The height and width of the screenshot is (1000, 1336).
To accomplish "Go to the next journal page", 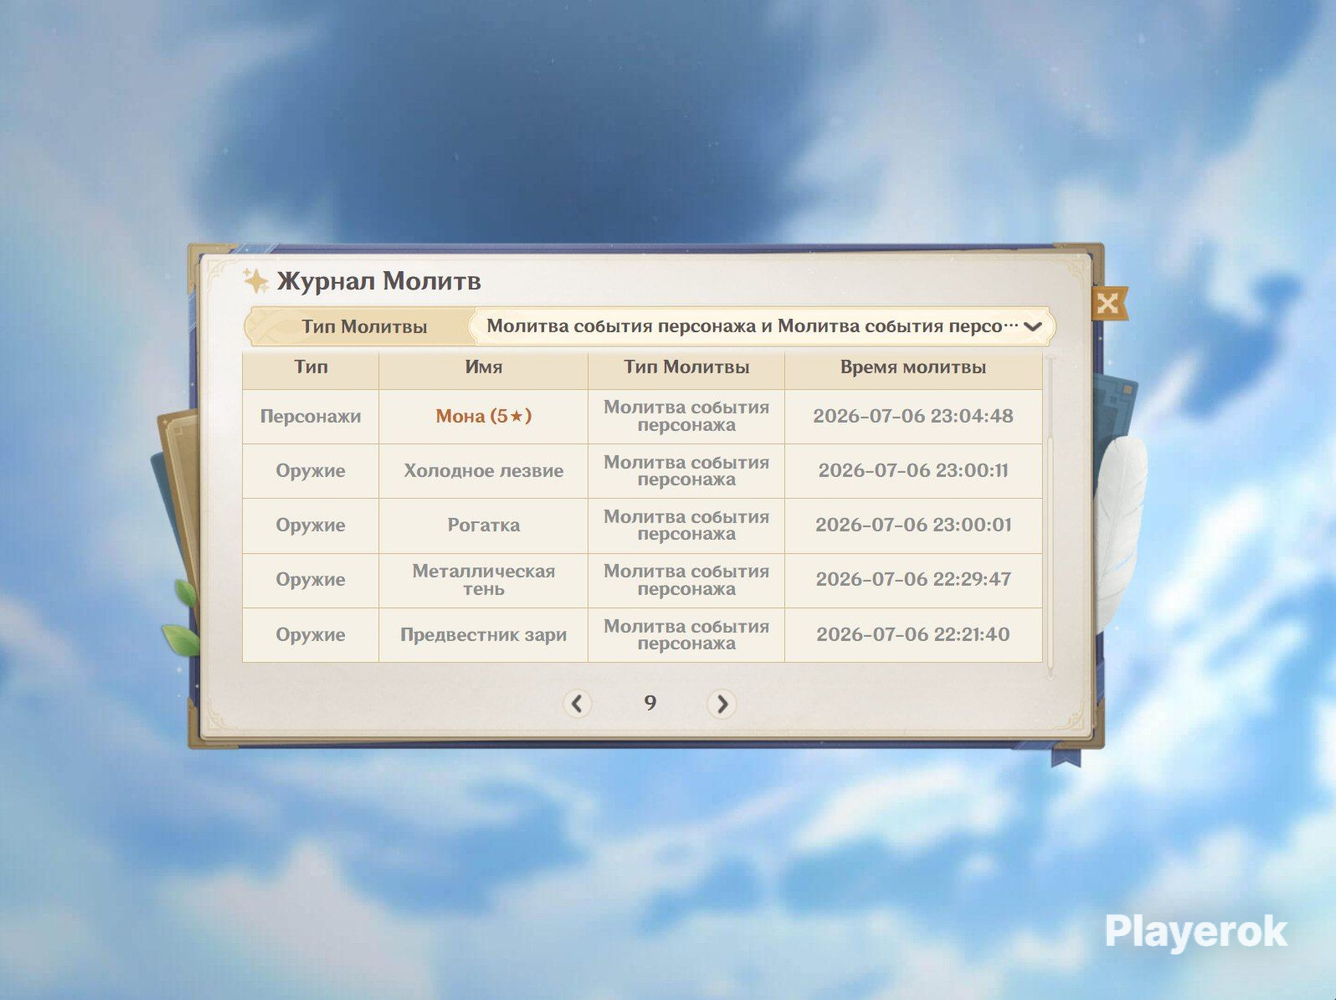I will [721, 704].
